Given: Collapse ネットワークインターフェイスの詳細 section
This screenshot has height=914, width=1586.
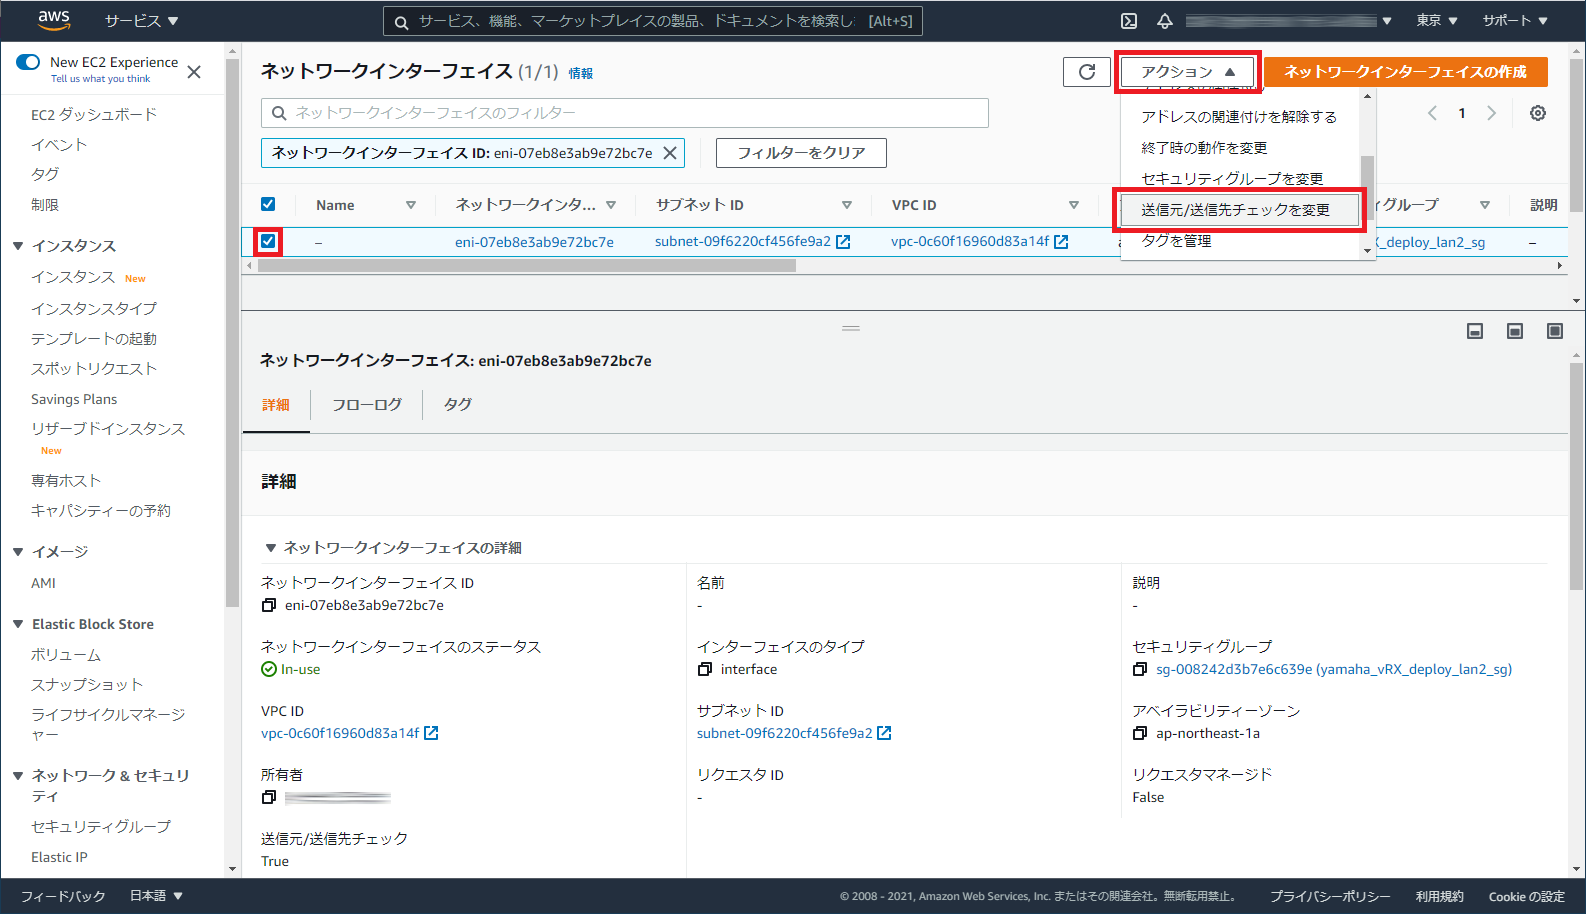Looking at the screenshot, I should (x=270, y=548).
